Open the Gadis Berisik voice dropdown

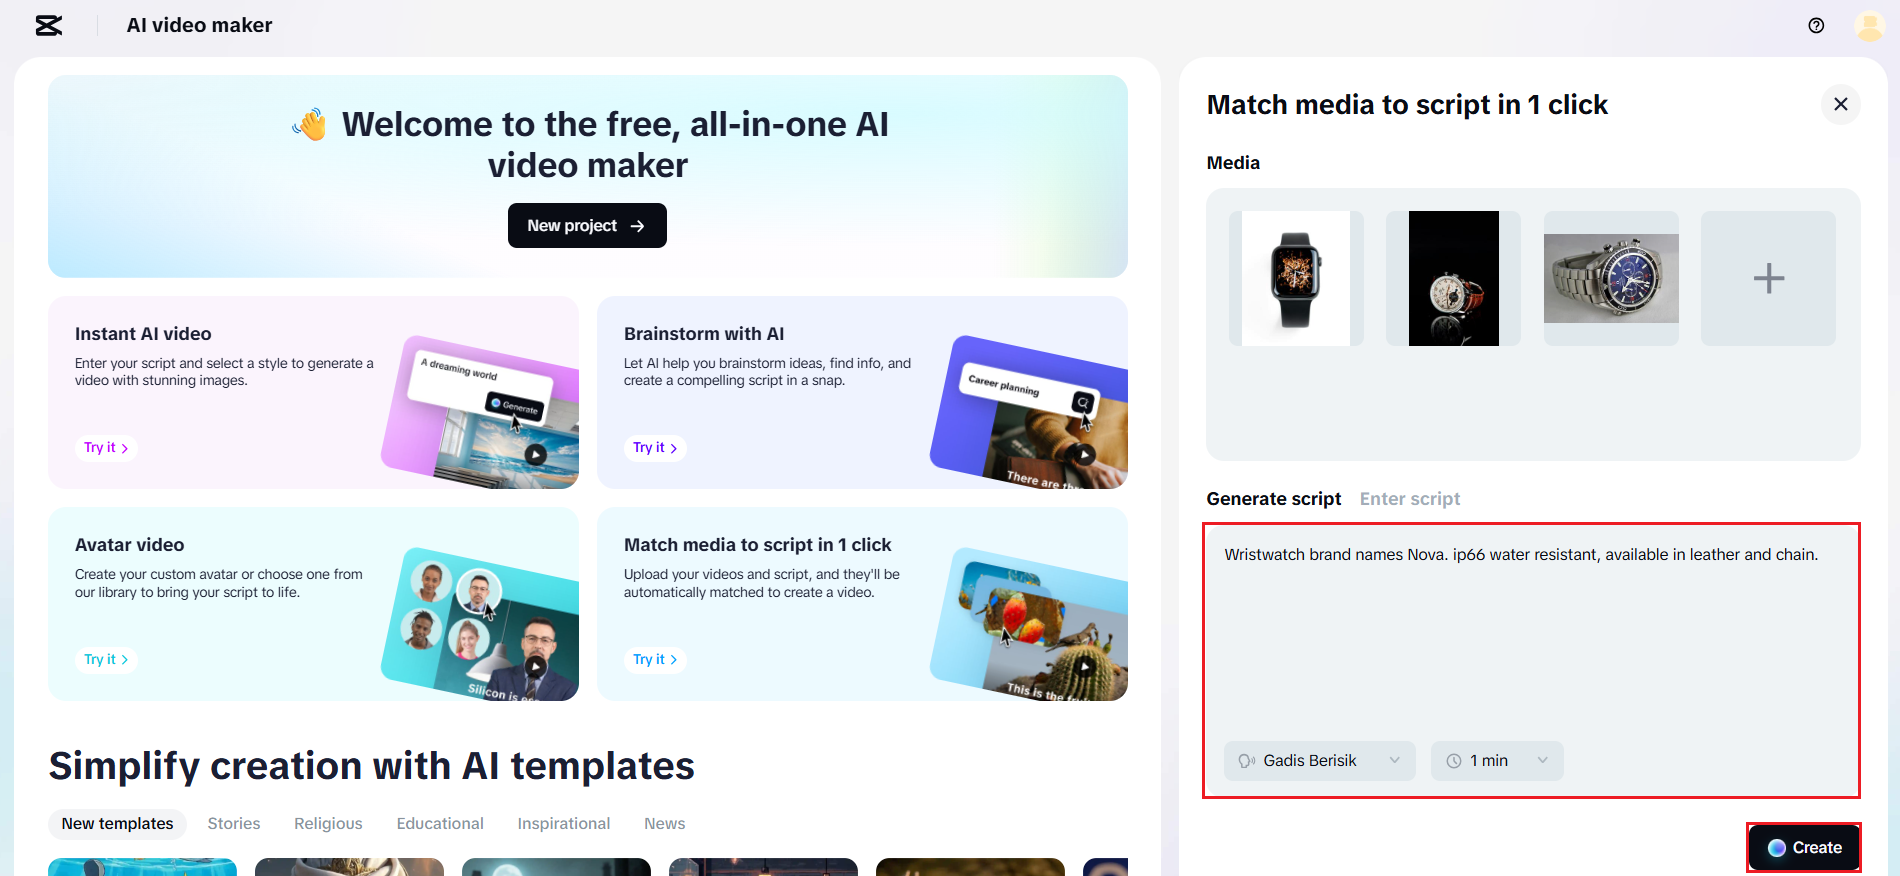click(x=1319, y=761)
